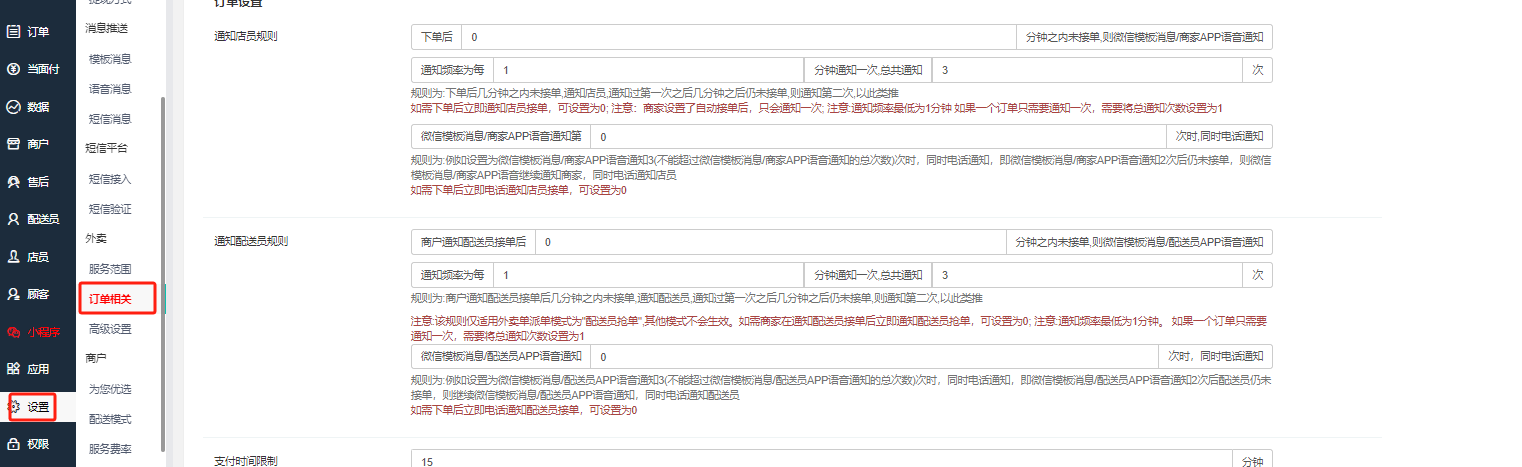Open the 权限 lock icon
Screen dimensions: 1522x467
(x=14, y=444)
